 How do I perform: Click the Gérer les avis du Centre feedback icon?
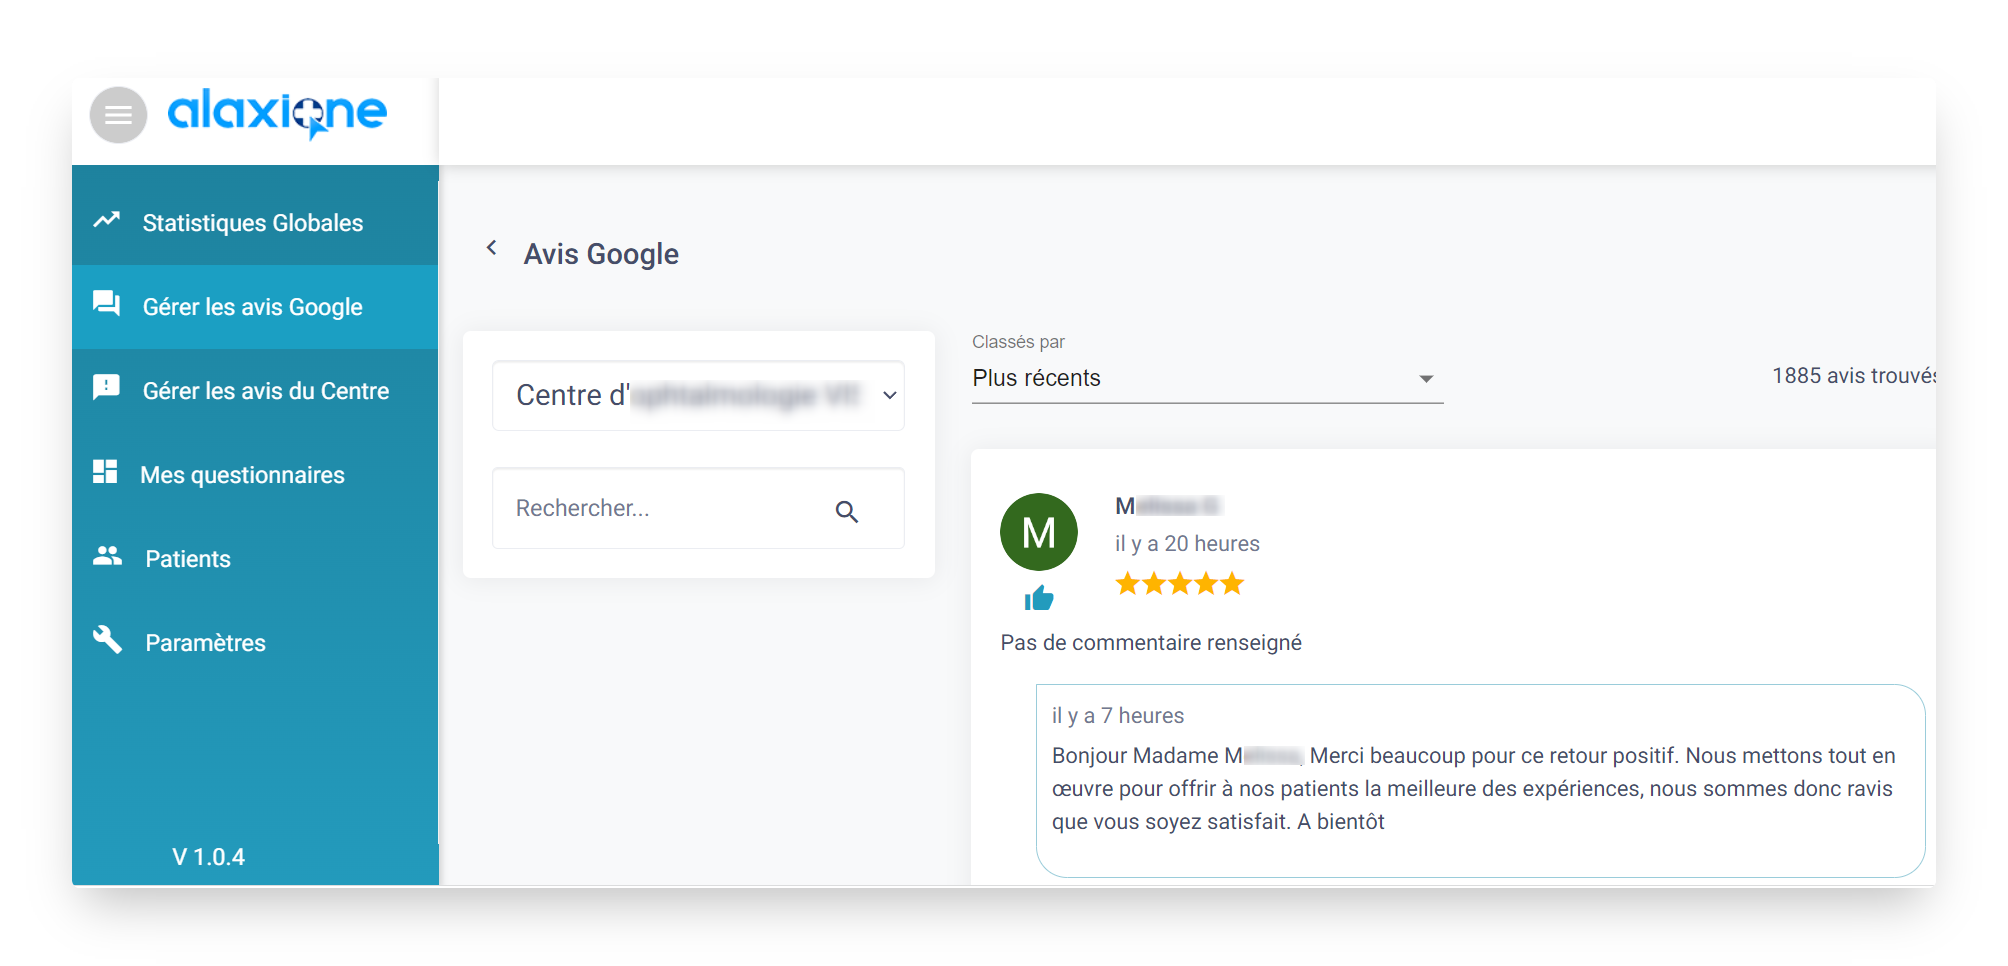click(x=106, y=388)
